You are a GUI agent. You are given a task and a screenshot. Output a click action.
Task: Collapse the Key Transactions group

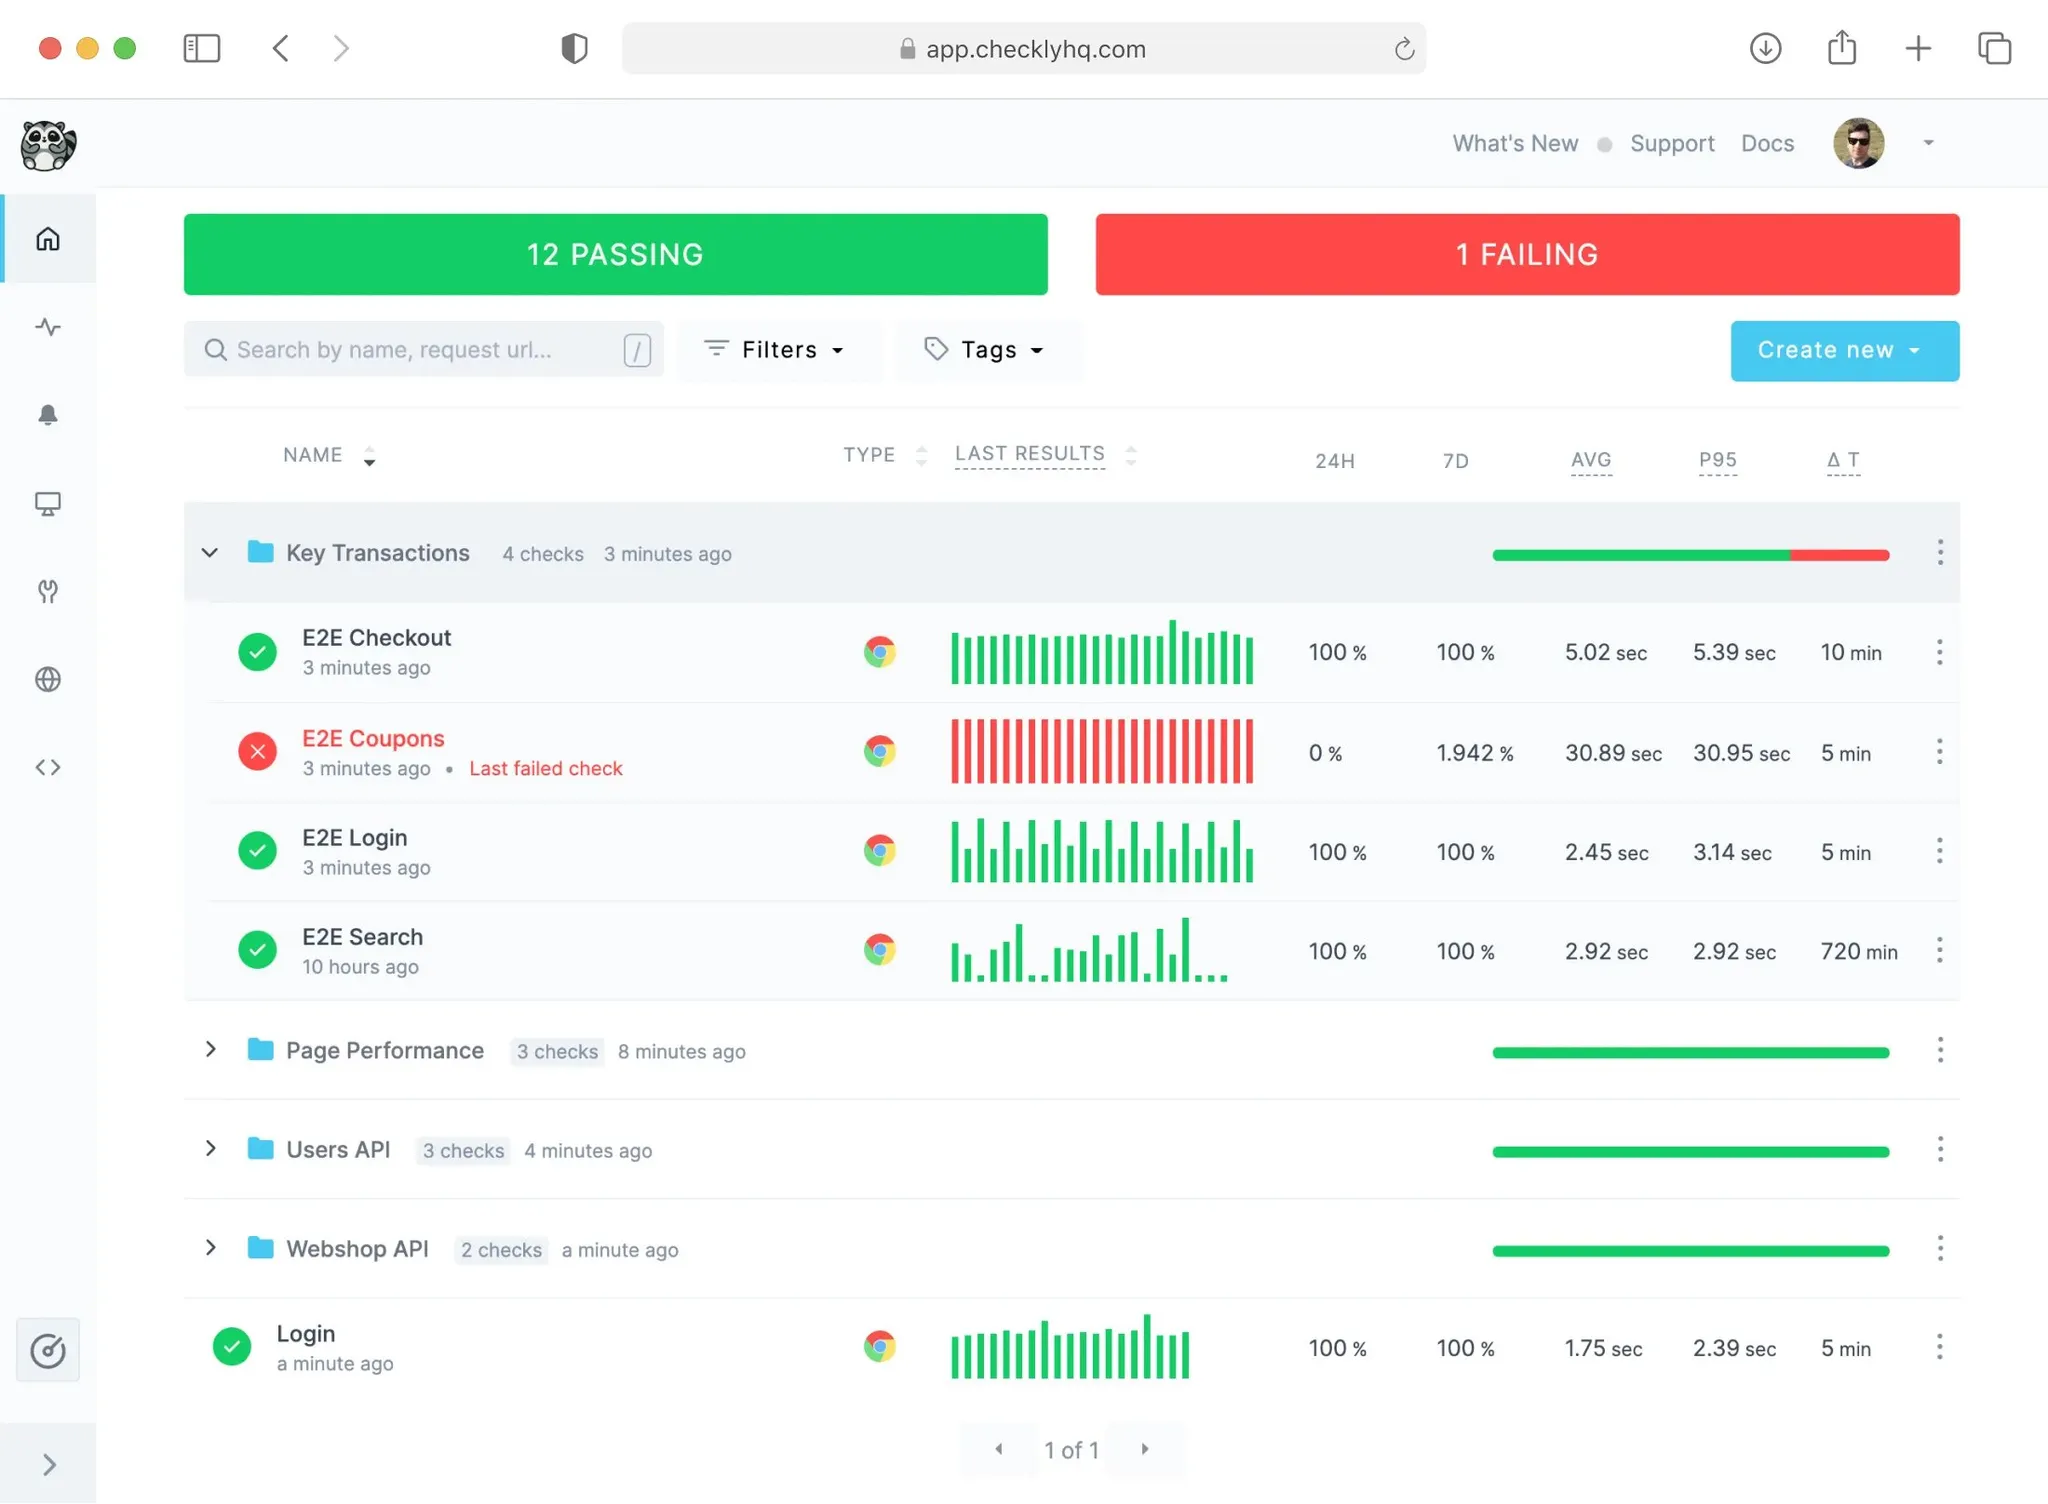coord(210,552)
